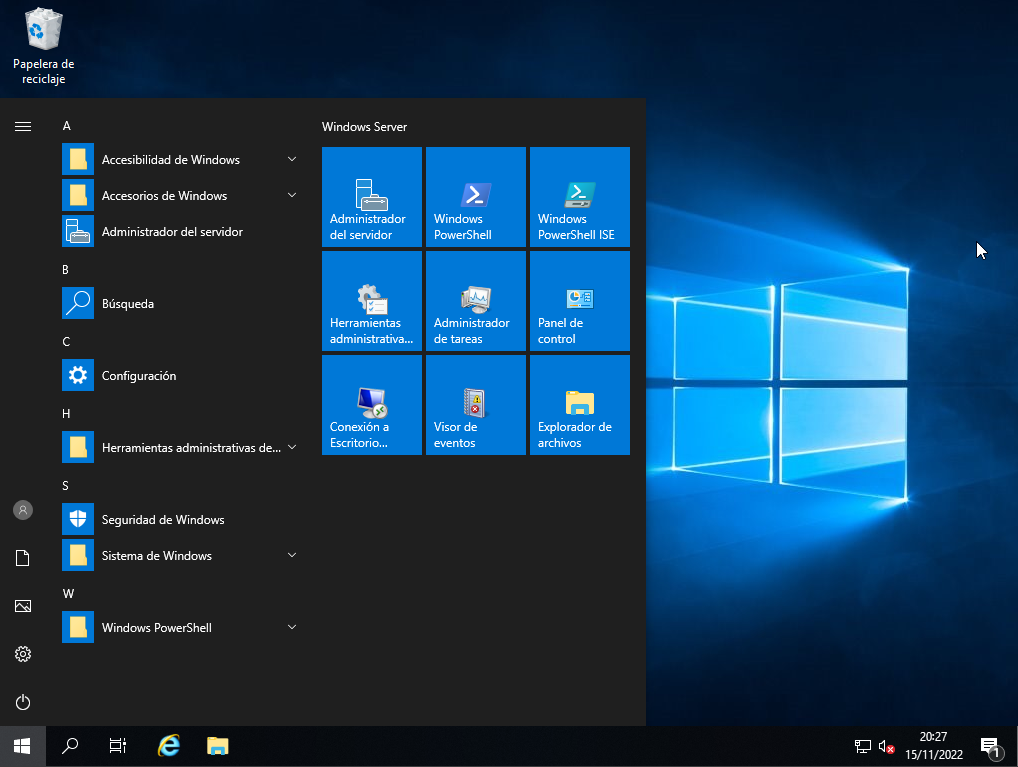Click the network icon in the system tray
Image resolution: width=1018 pixels, height=767 pixels.
[x=863, y=746]
